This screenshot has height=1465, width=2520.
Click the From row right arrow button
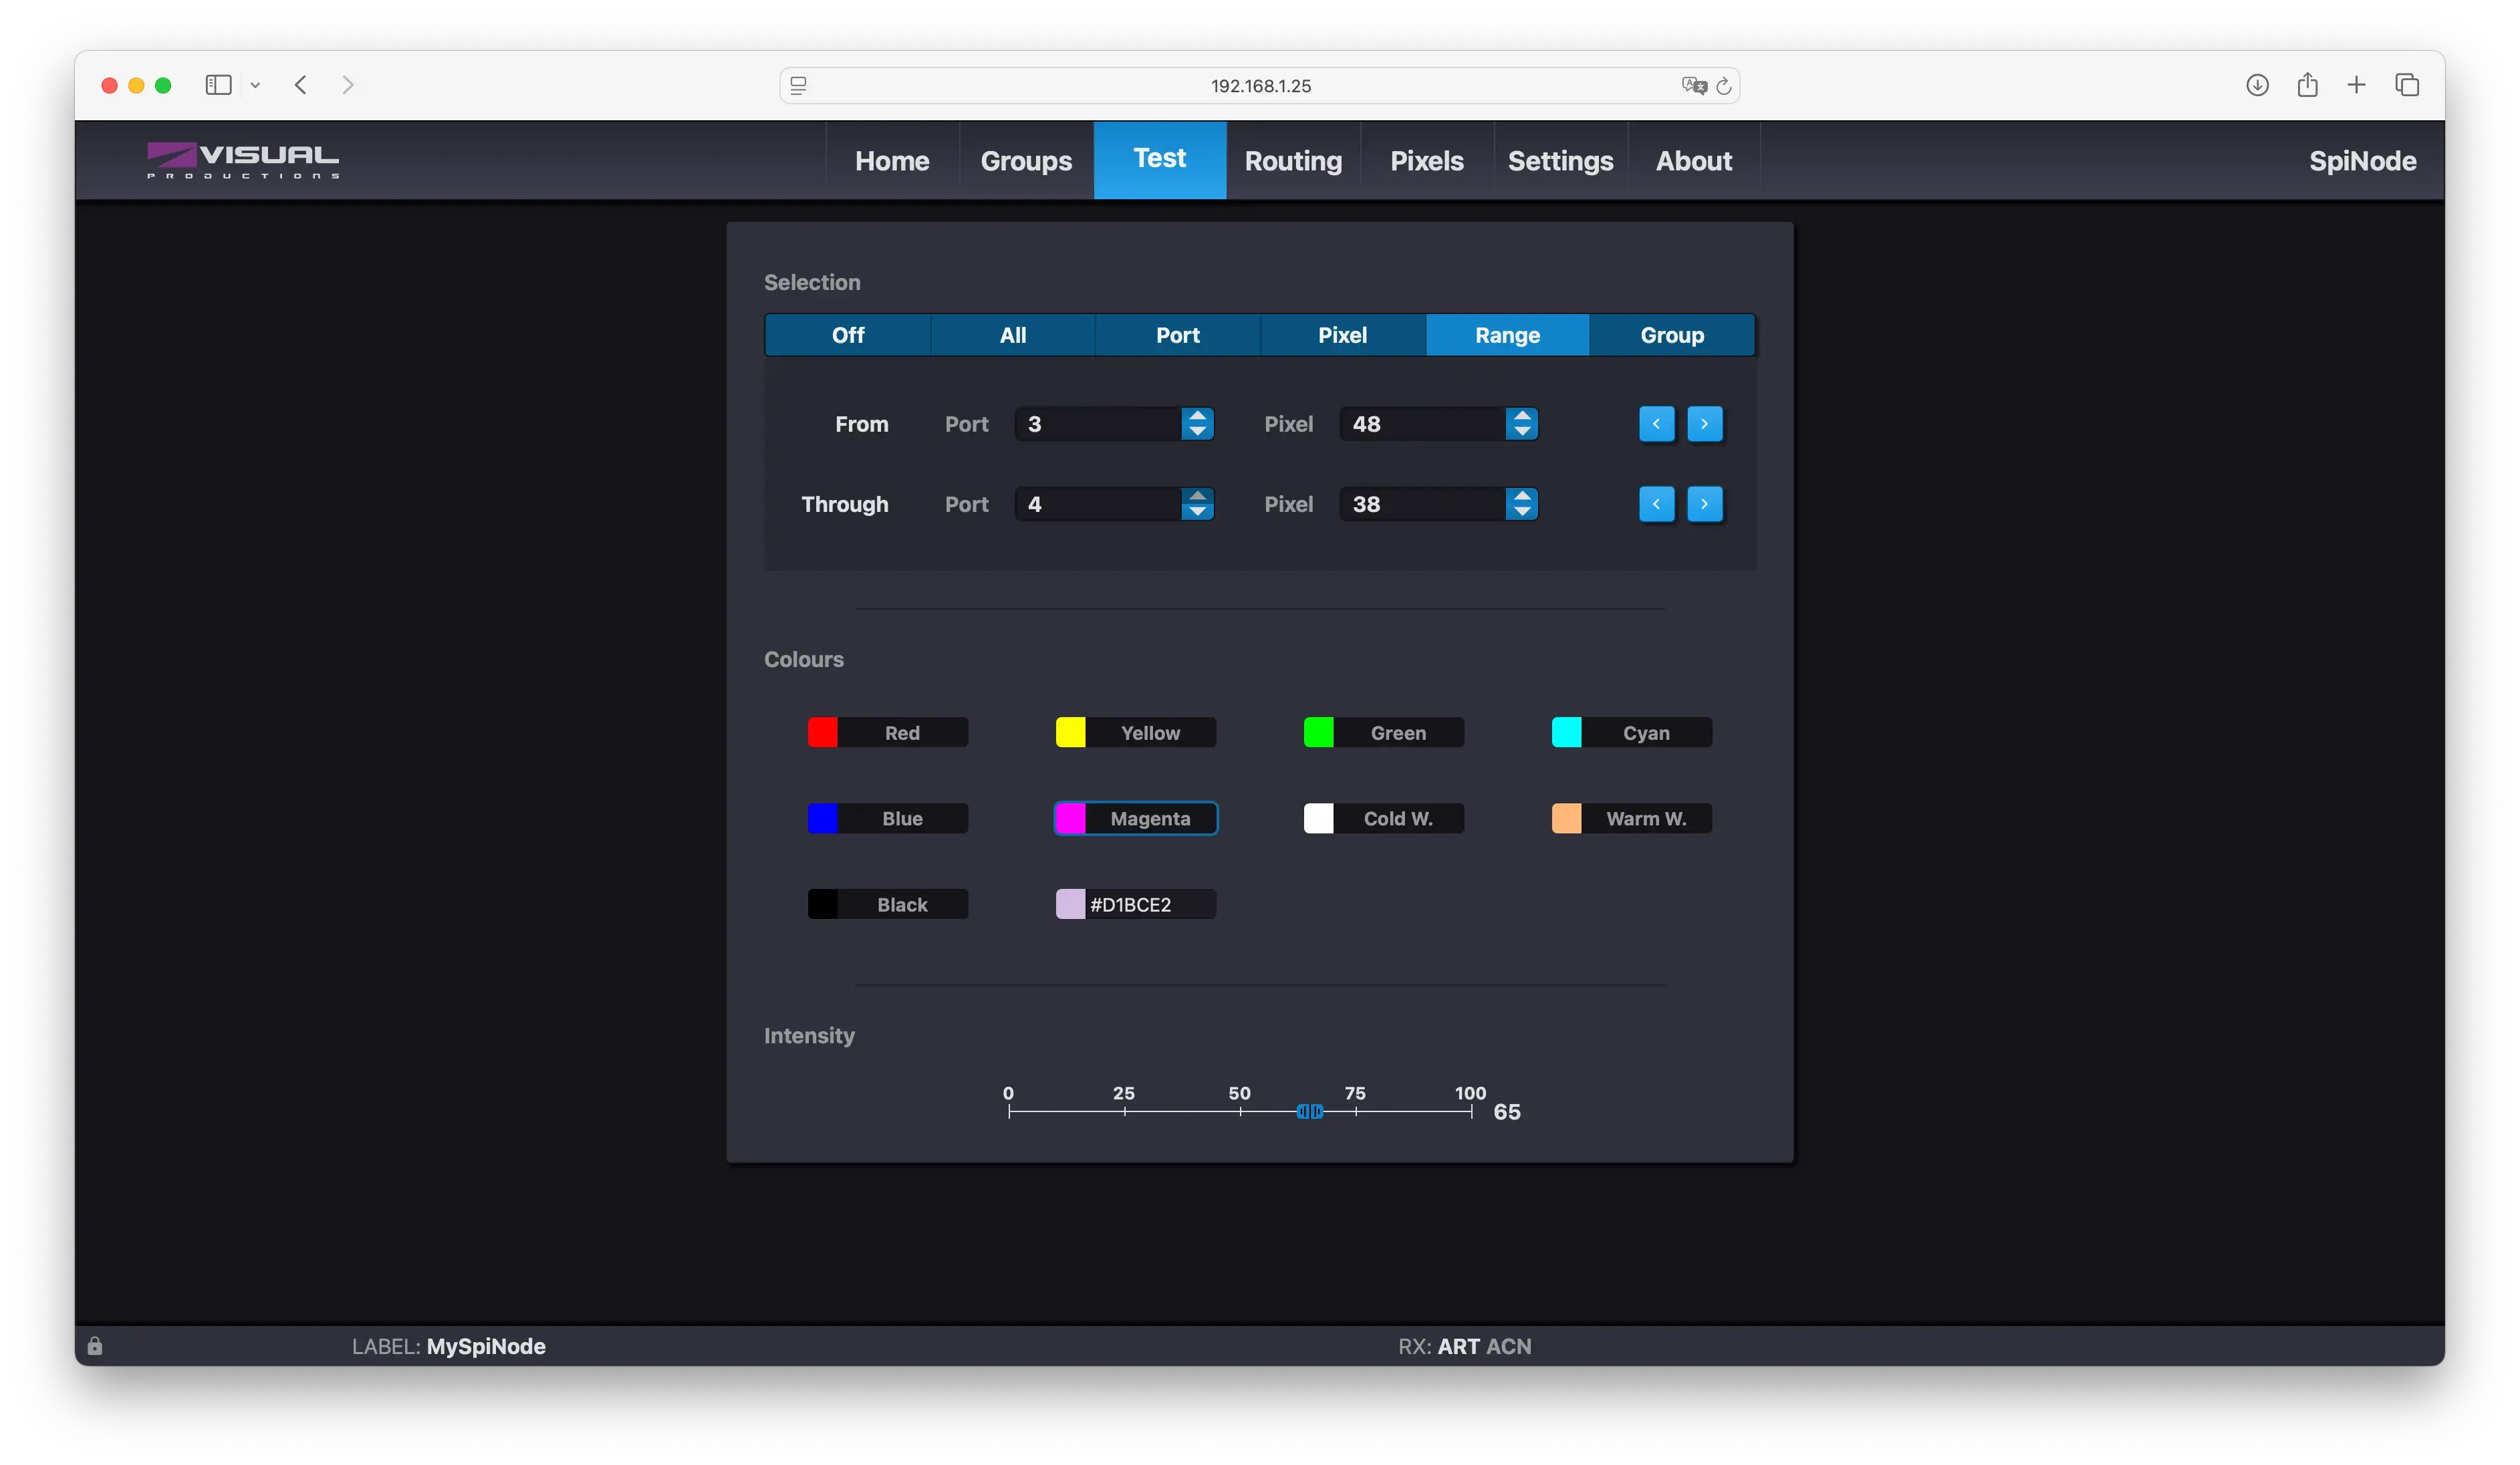1704,424
